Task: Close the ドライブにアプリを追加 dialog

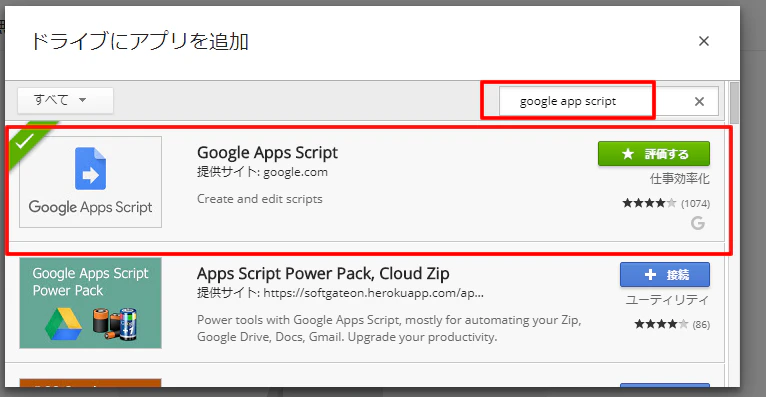Action: coord(703,41)
